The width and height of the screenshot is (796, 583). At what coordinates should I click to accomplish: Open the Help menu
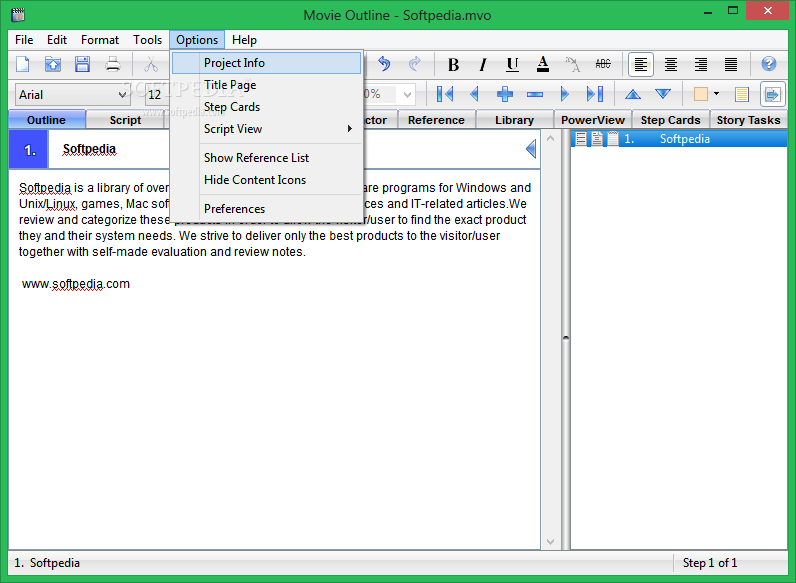(x=244, y=40)
